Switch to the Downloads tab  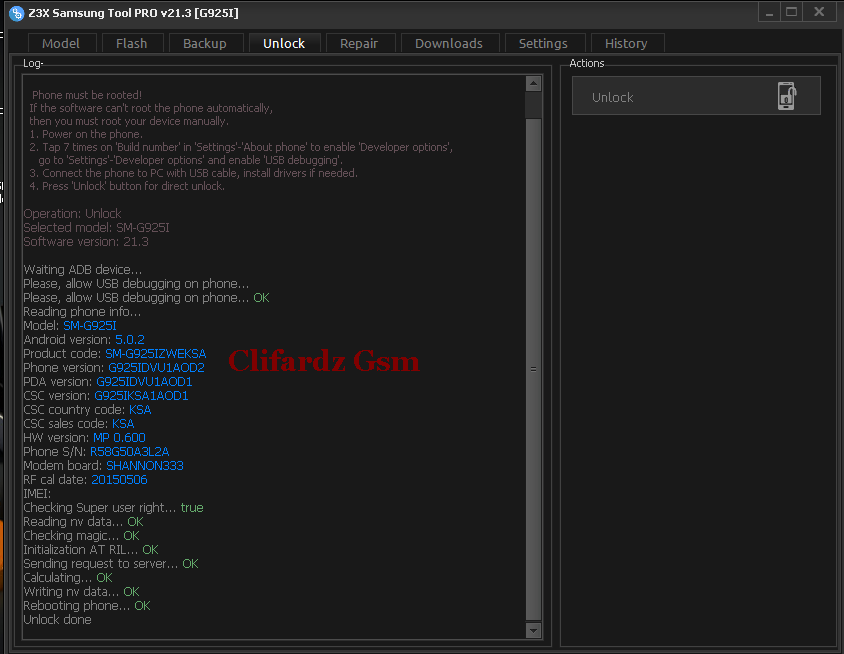click(x=448, y=43)
